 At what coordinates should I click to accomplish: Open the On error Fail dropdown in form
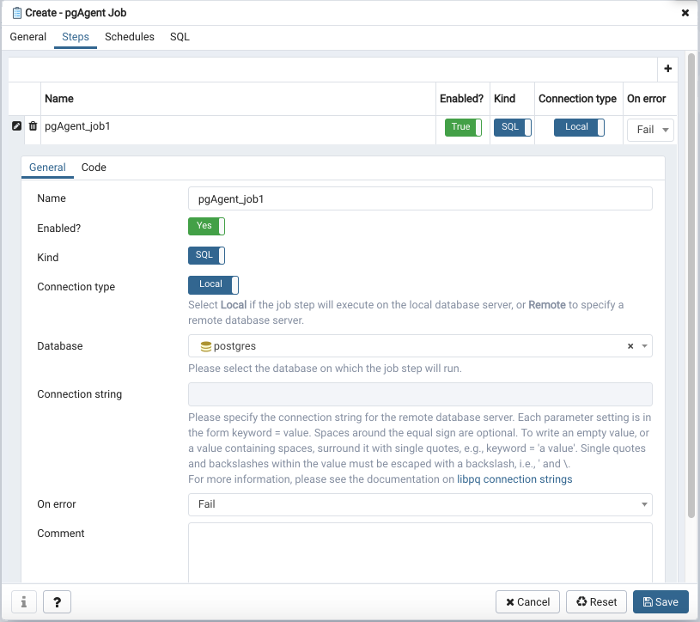(x=420, y=505)
